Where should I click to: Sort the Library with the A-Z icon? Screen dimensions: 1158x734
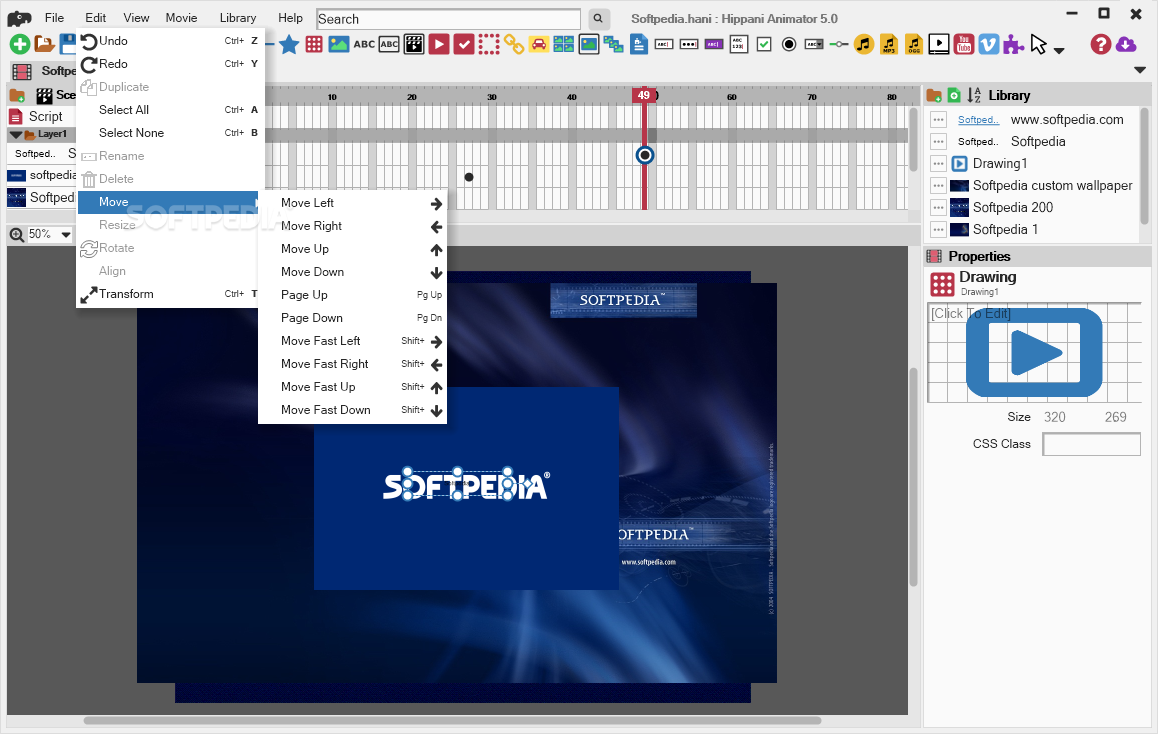pyautogui.click(x=974, y=95)
